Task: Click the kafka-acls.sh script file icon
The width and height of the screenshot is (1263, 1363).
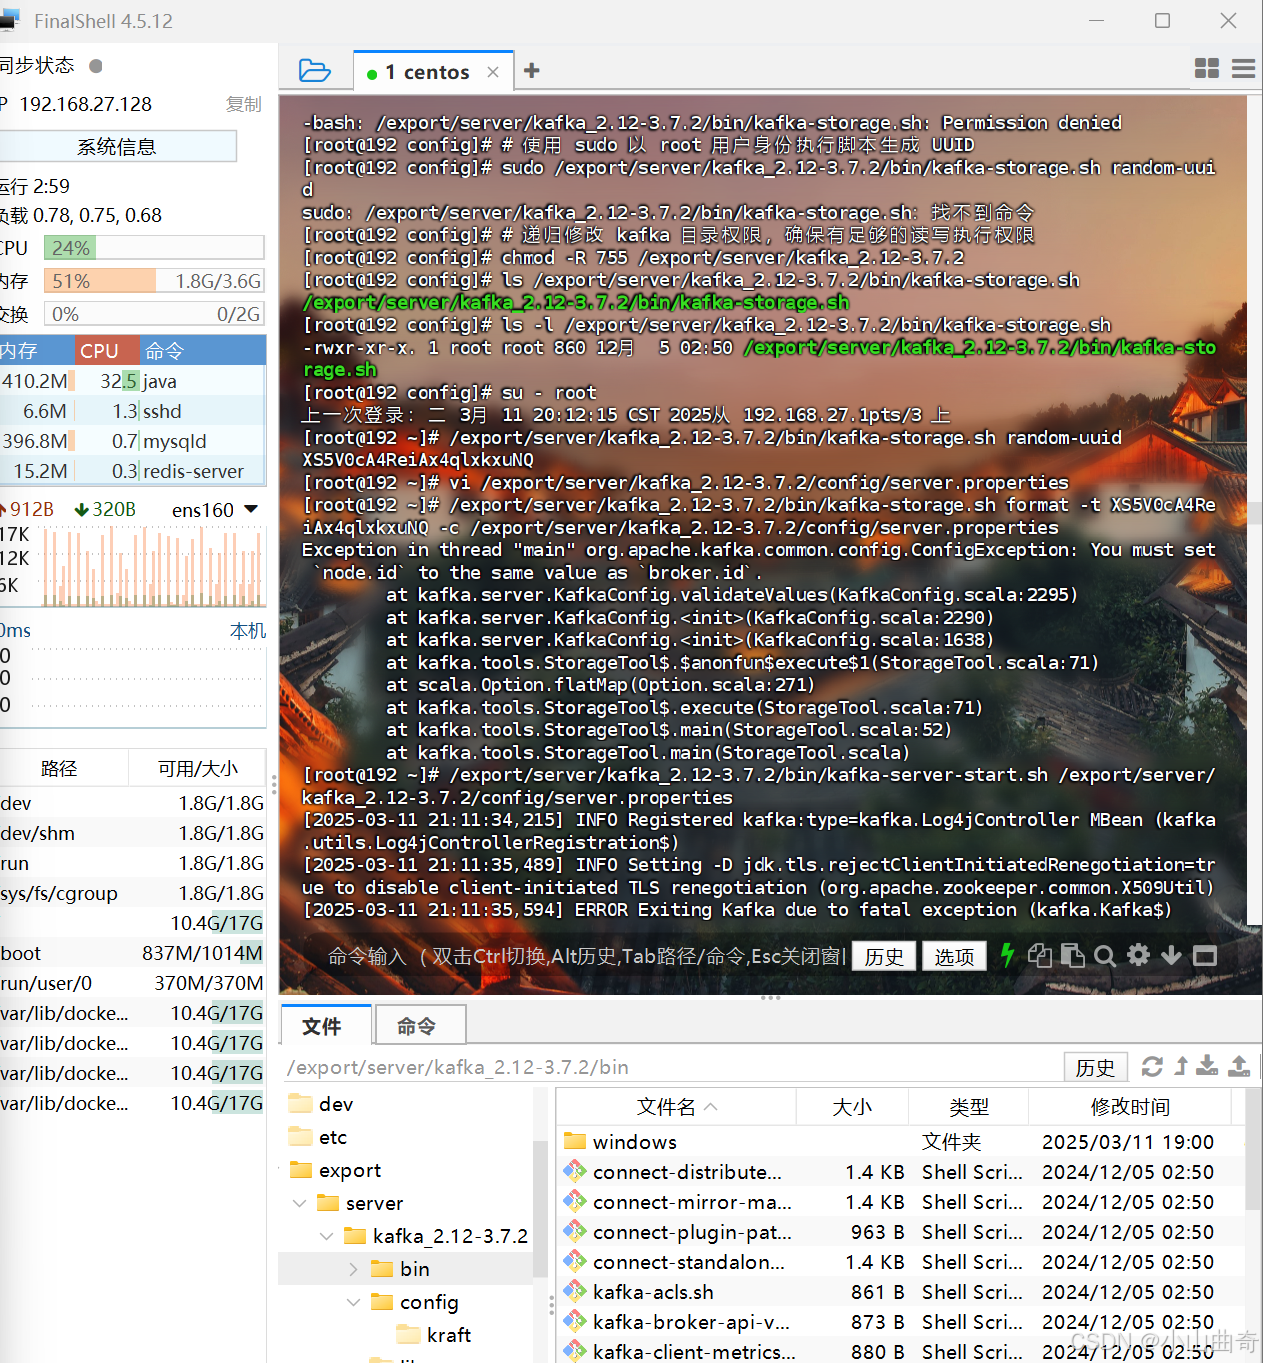Action: [x=575, y=1292]
